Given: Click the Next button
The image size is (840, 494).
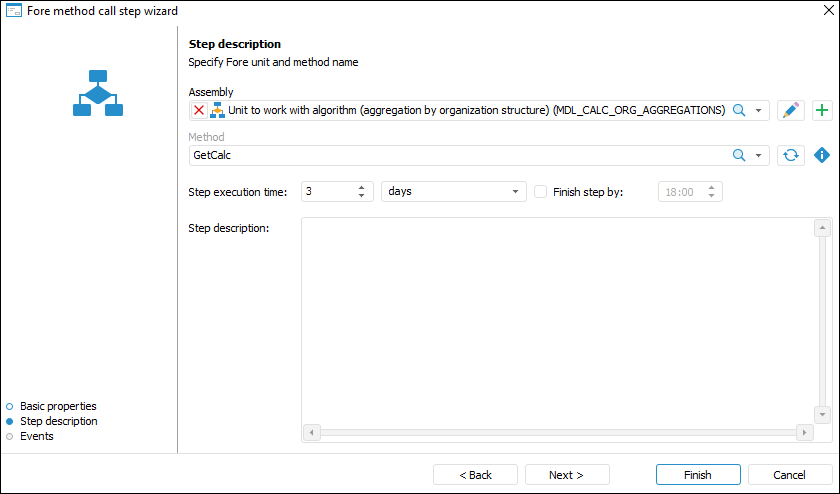Looking at the screenshot, I should click(566, 475).
